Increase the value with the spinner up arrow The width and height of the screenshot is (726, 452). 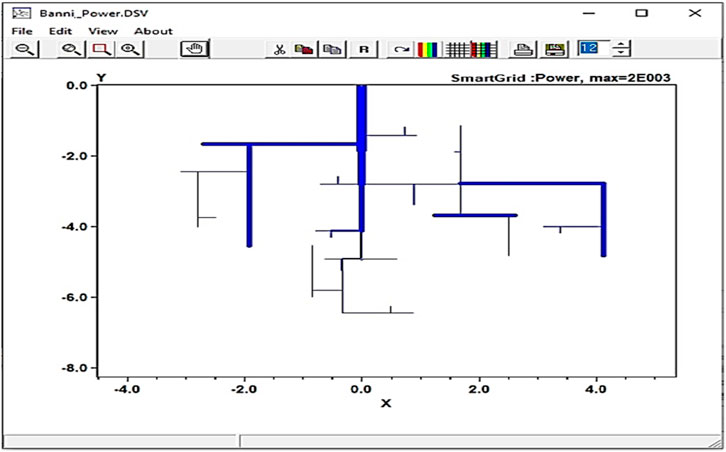tap(621, 44)
